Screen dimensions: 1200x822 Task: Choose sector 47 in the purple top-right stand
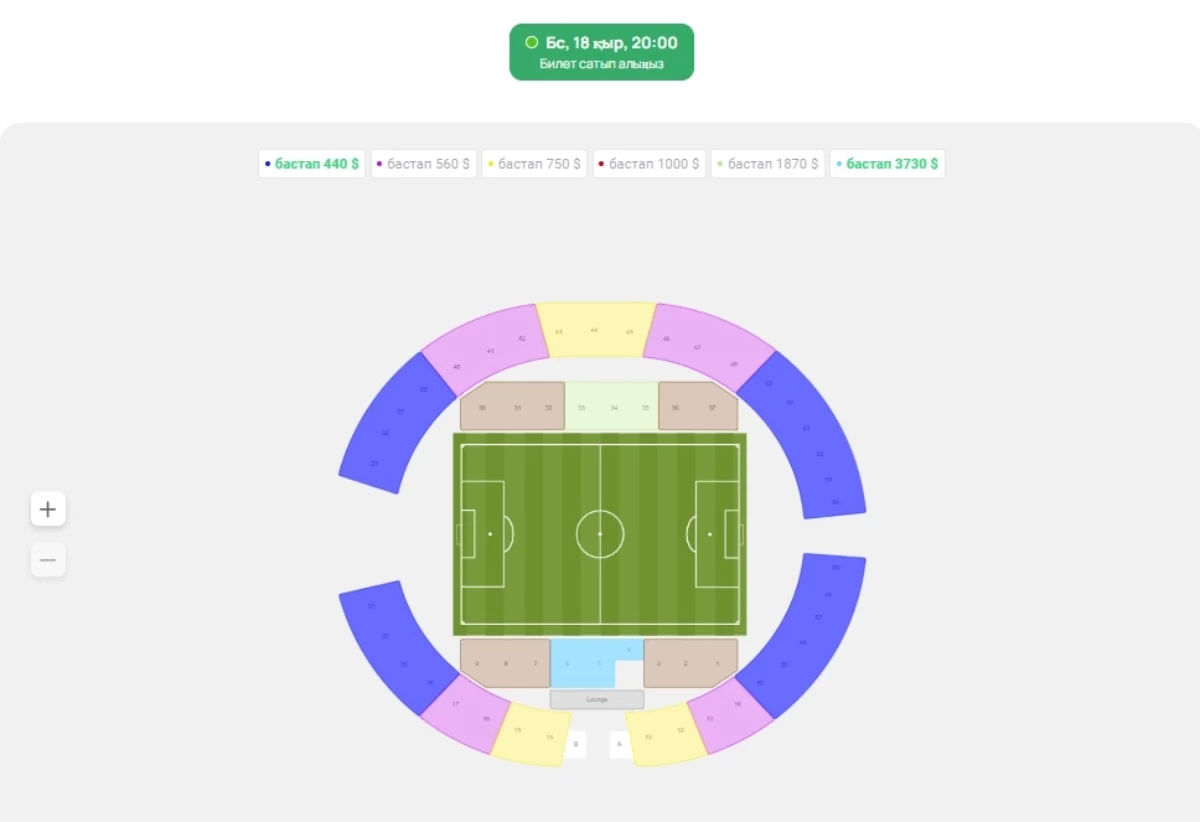coord(697,348)
